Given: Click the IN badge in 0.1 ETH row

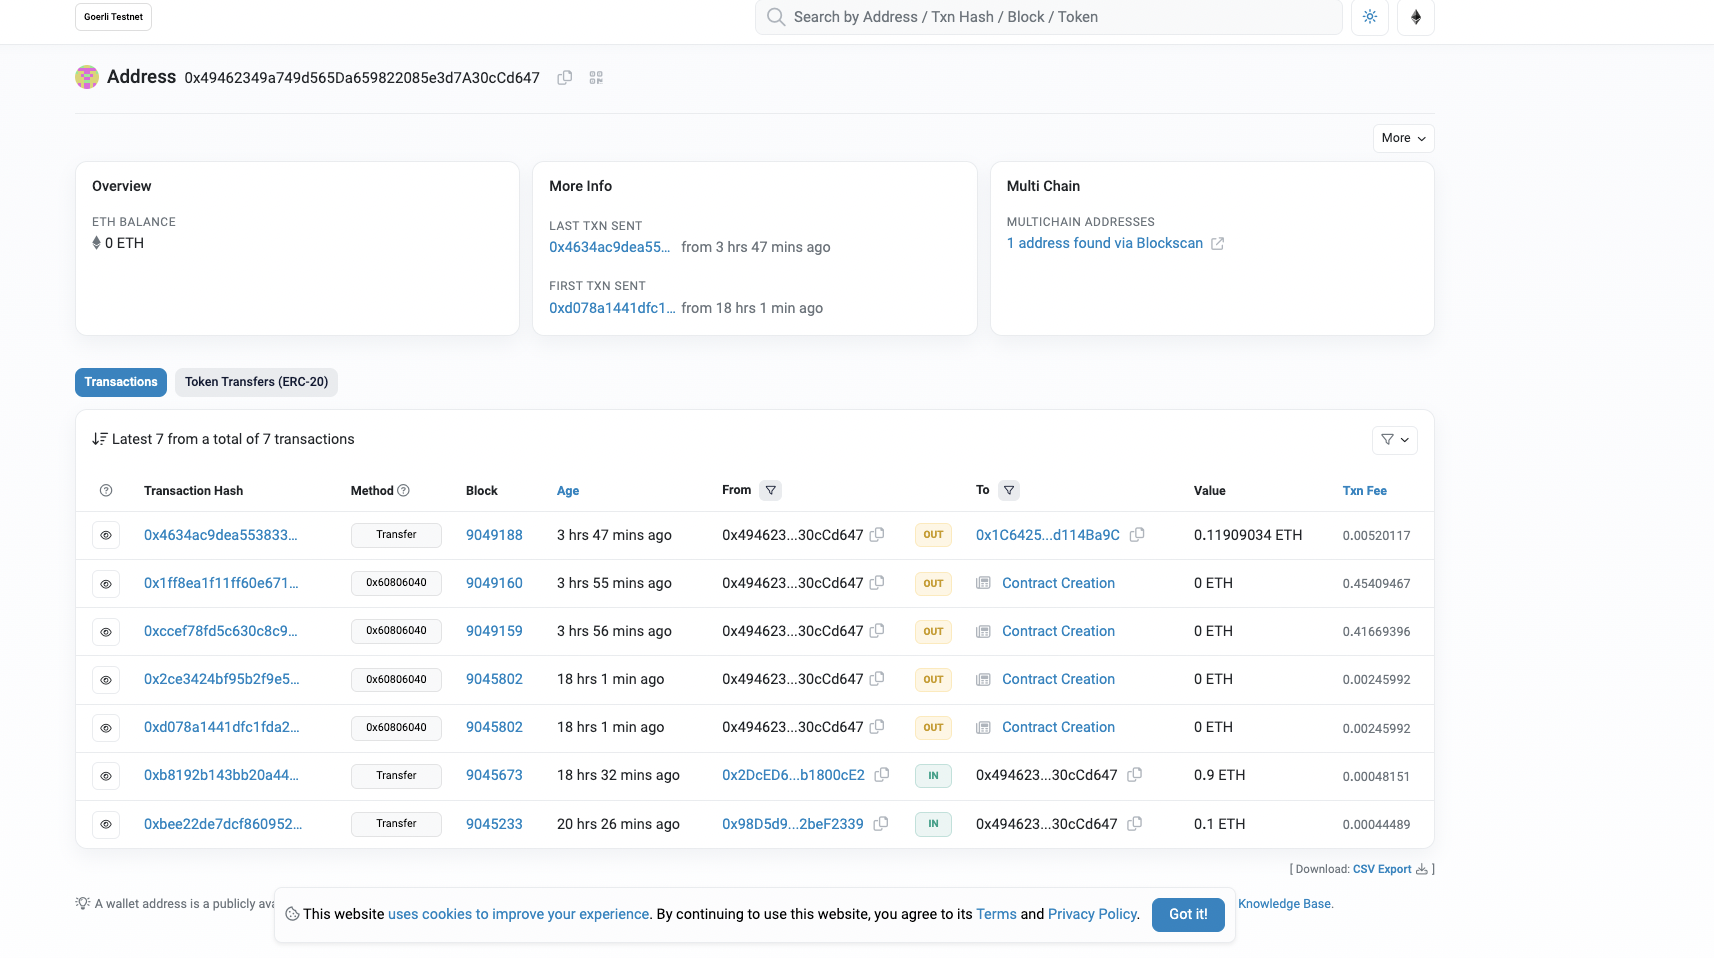Looking at the screenshot, I should click(x=933, y=824).
